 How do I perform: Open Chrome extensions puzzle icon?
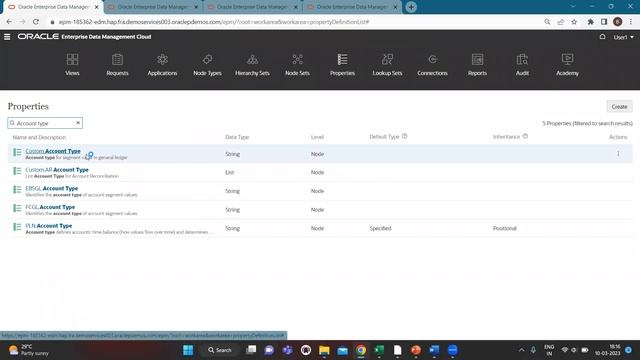coord(590,22)
